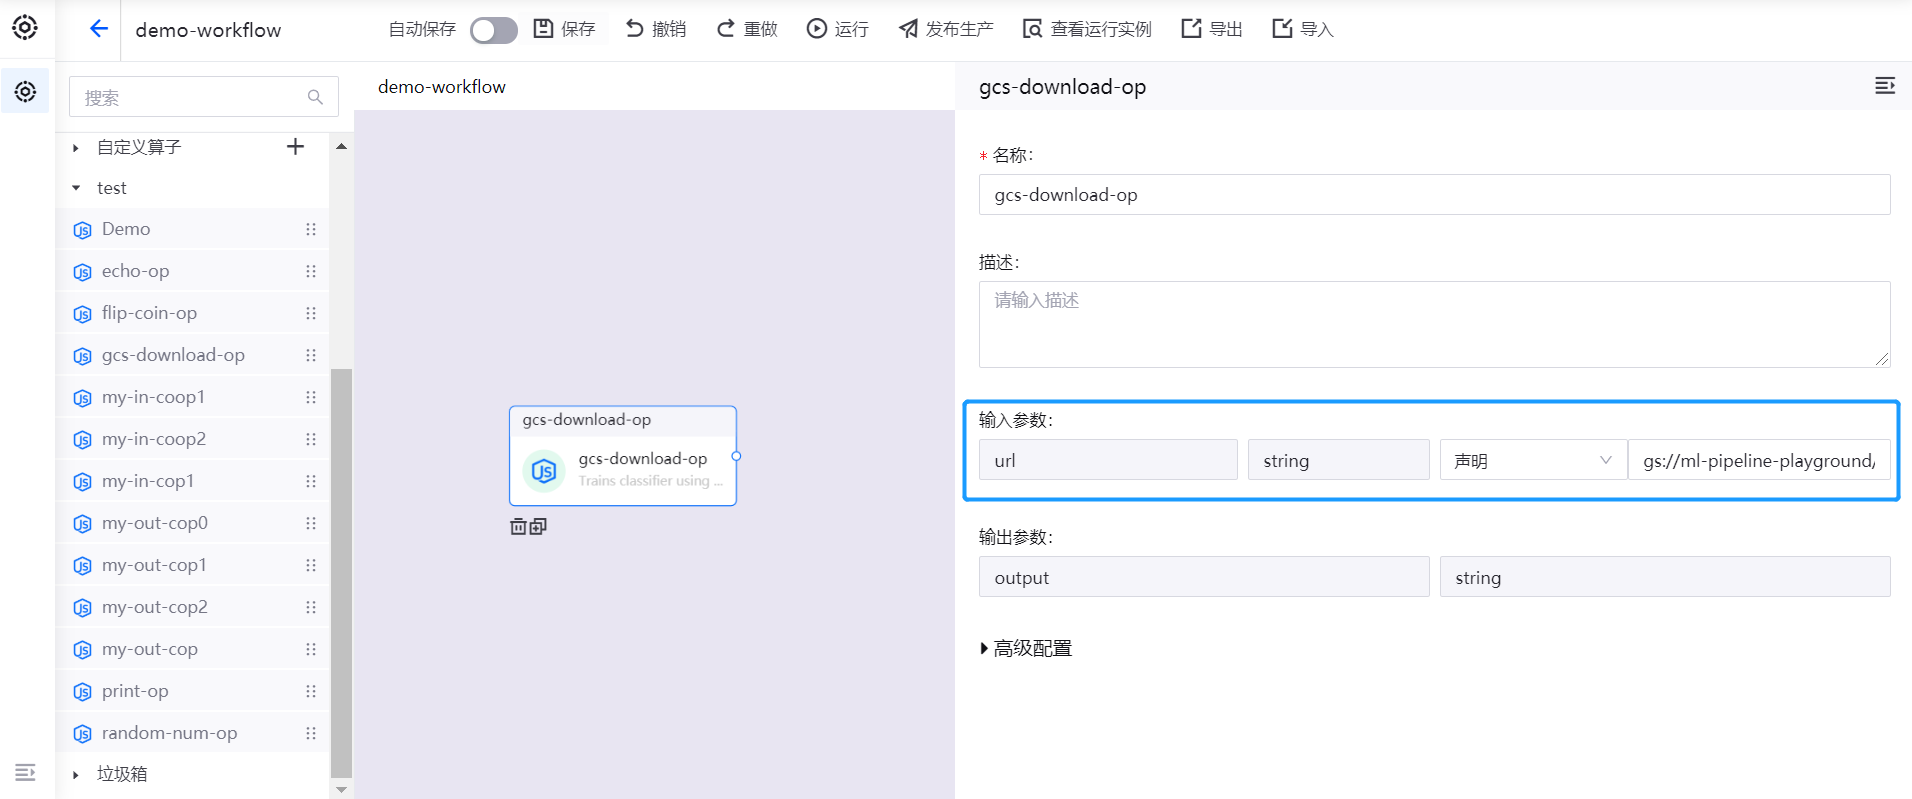The height and width of the screenshot is (799, 1912).
Task: Collapse the right panel using top-right menu icon
Action: click(1884, 86)
